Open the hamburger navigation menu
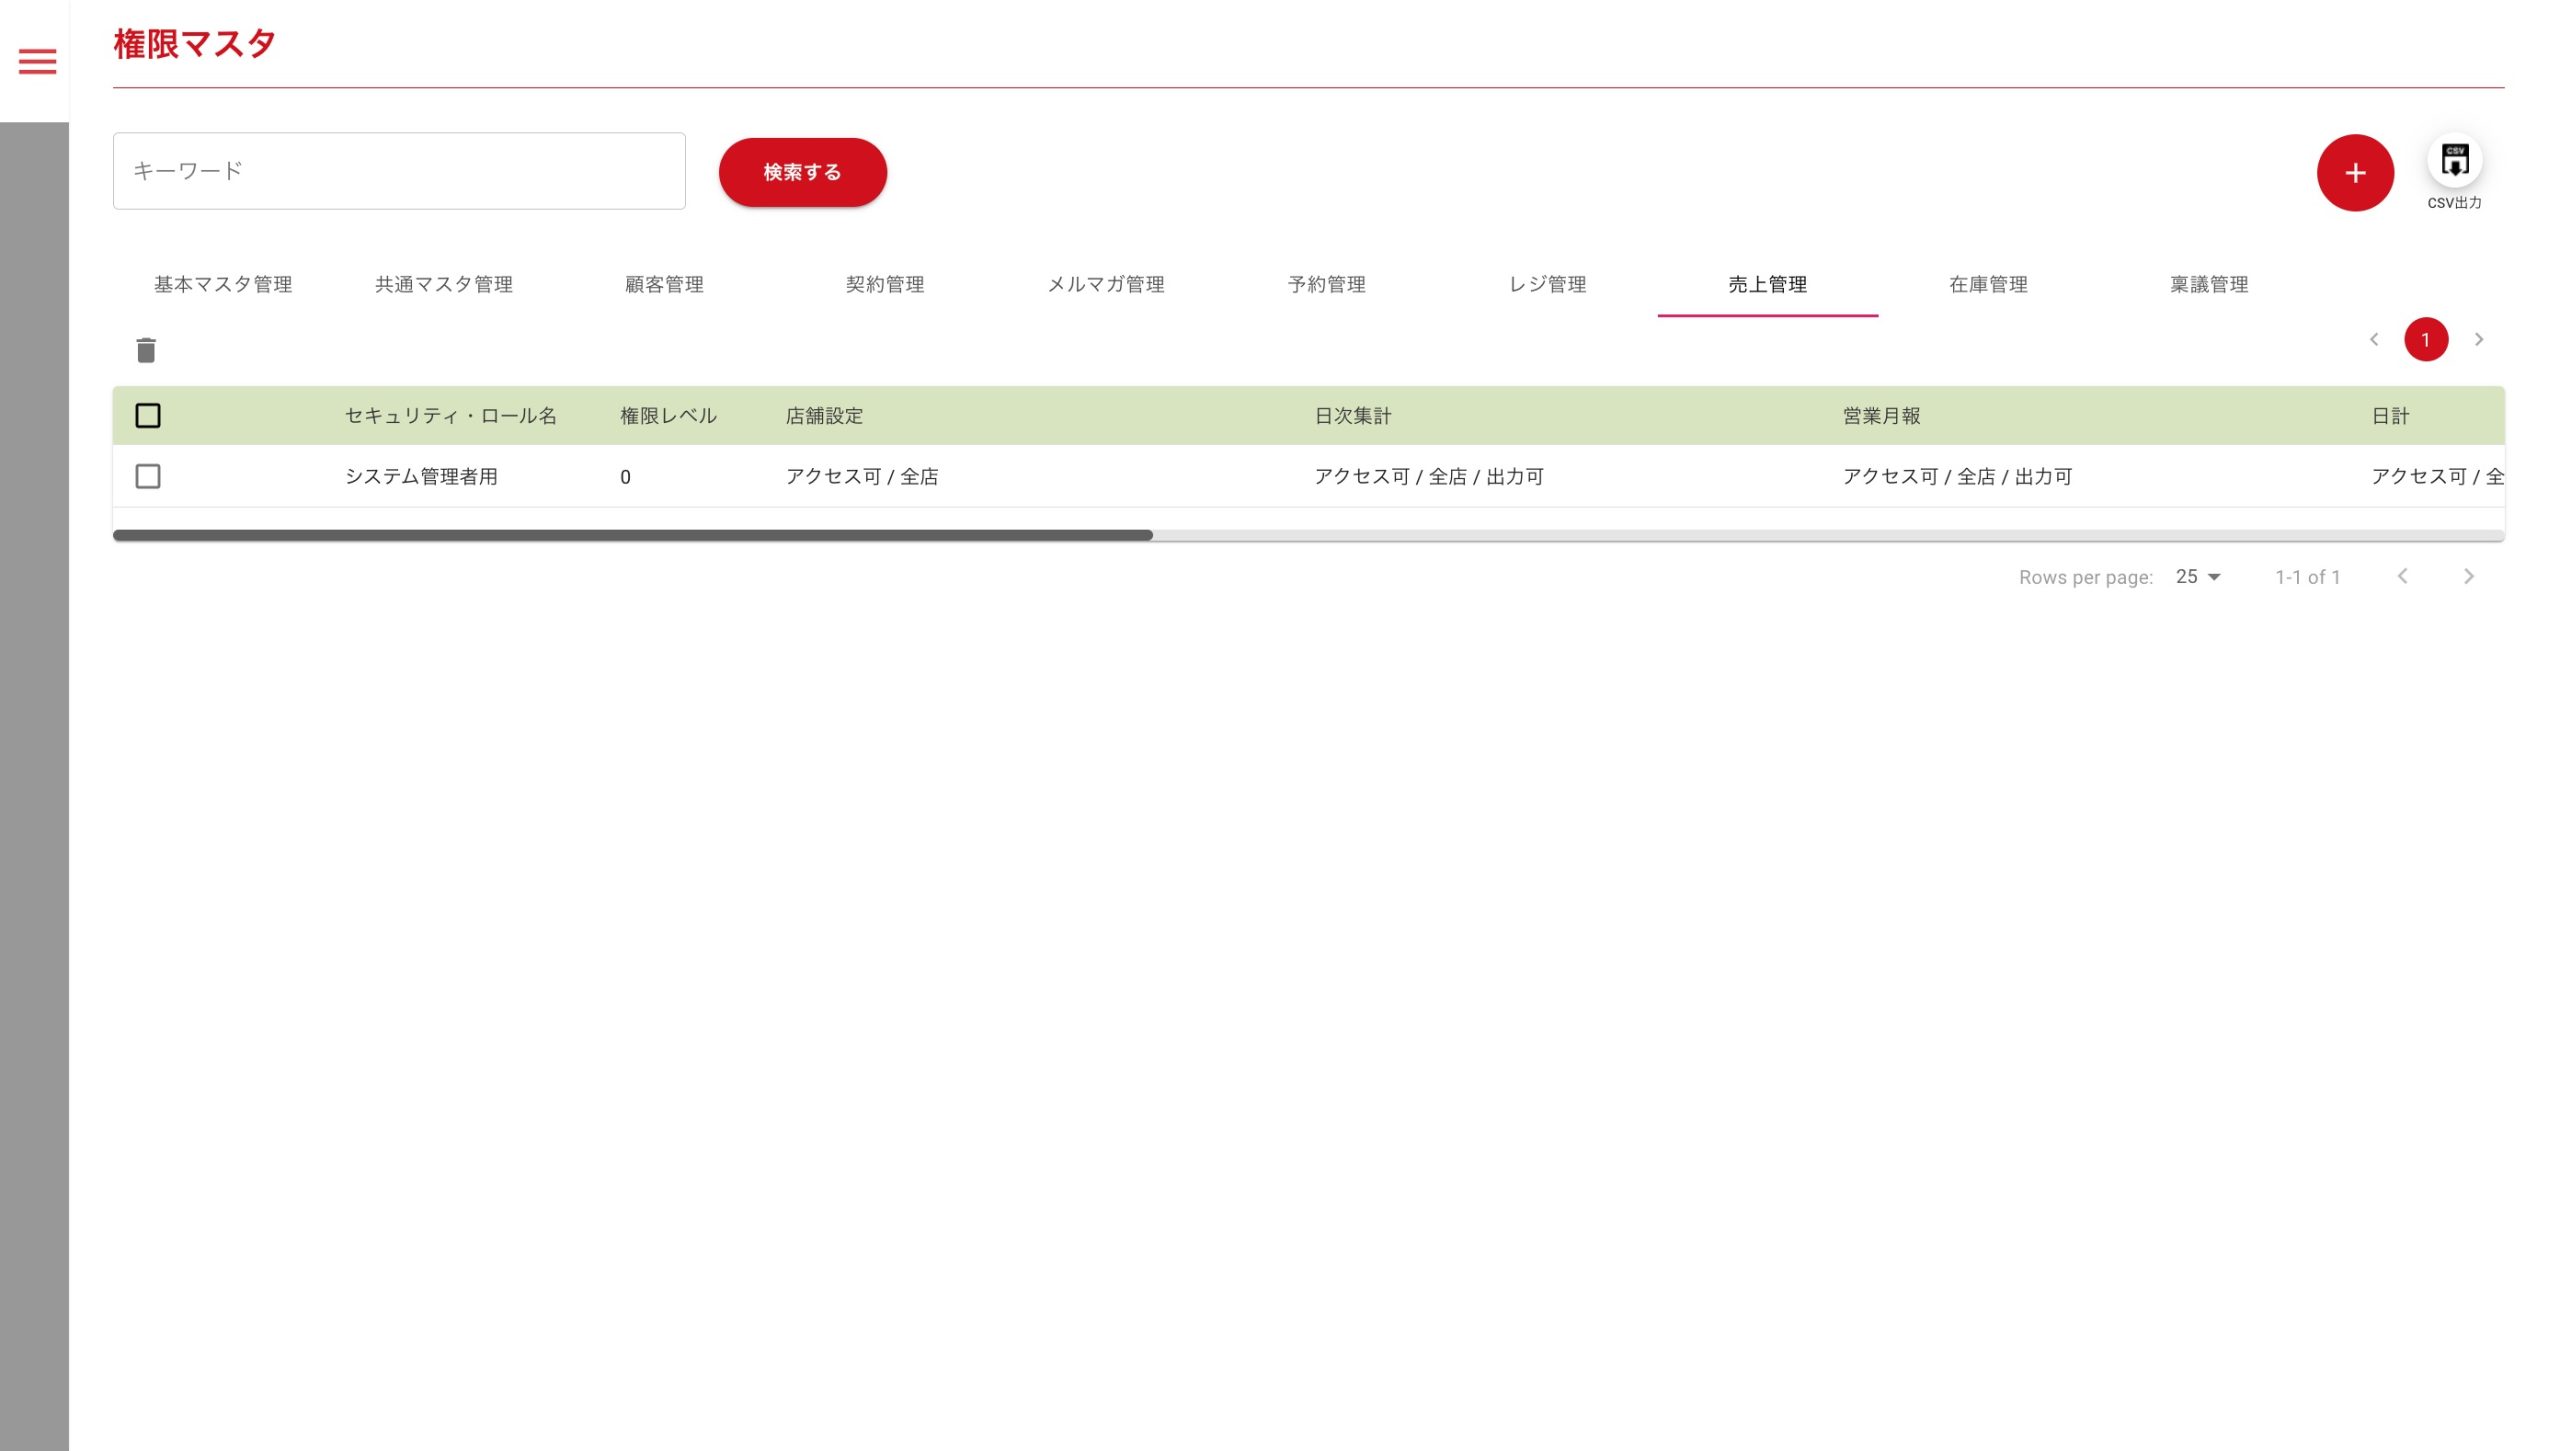This screenshot has width=2560, height=1451. point(37,62)
